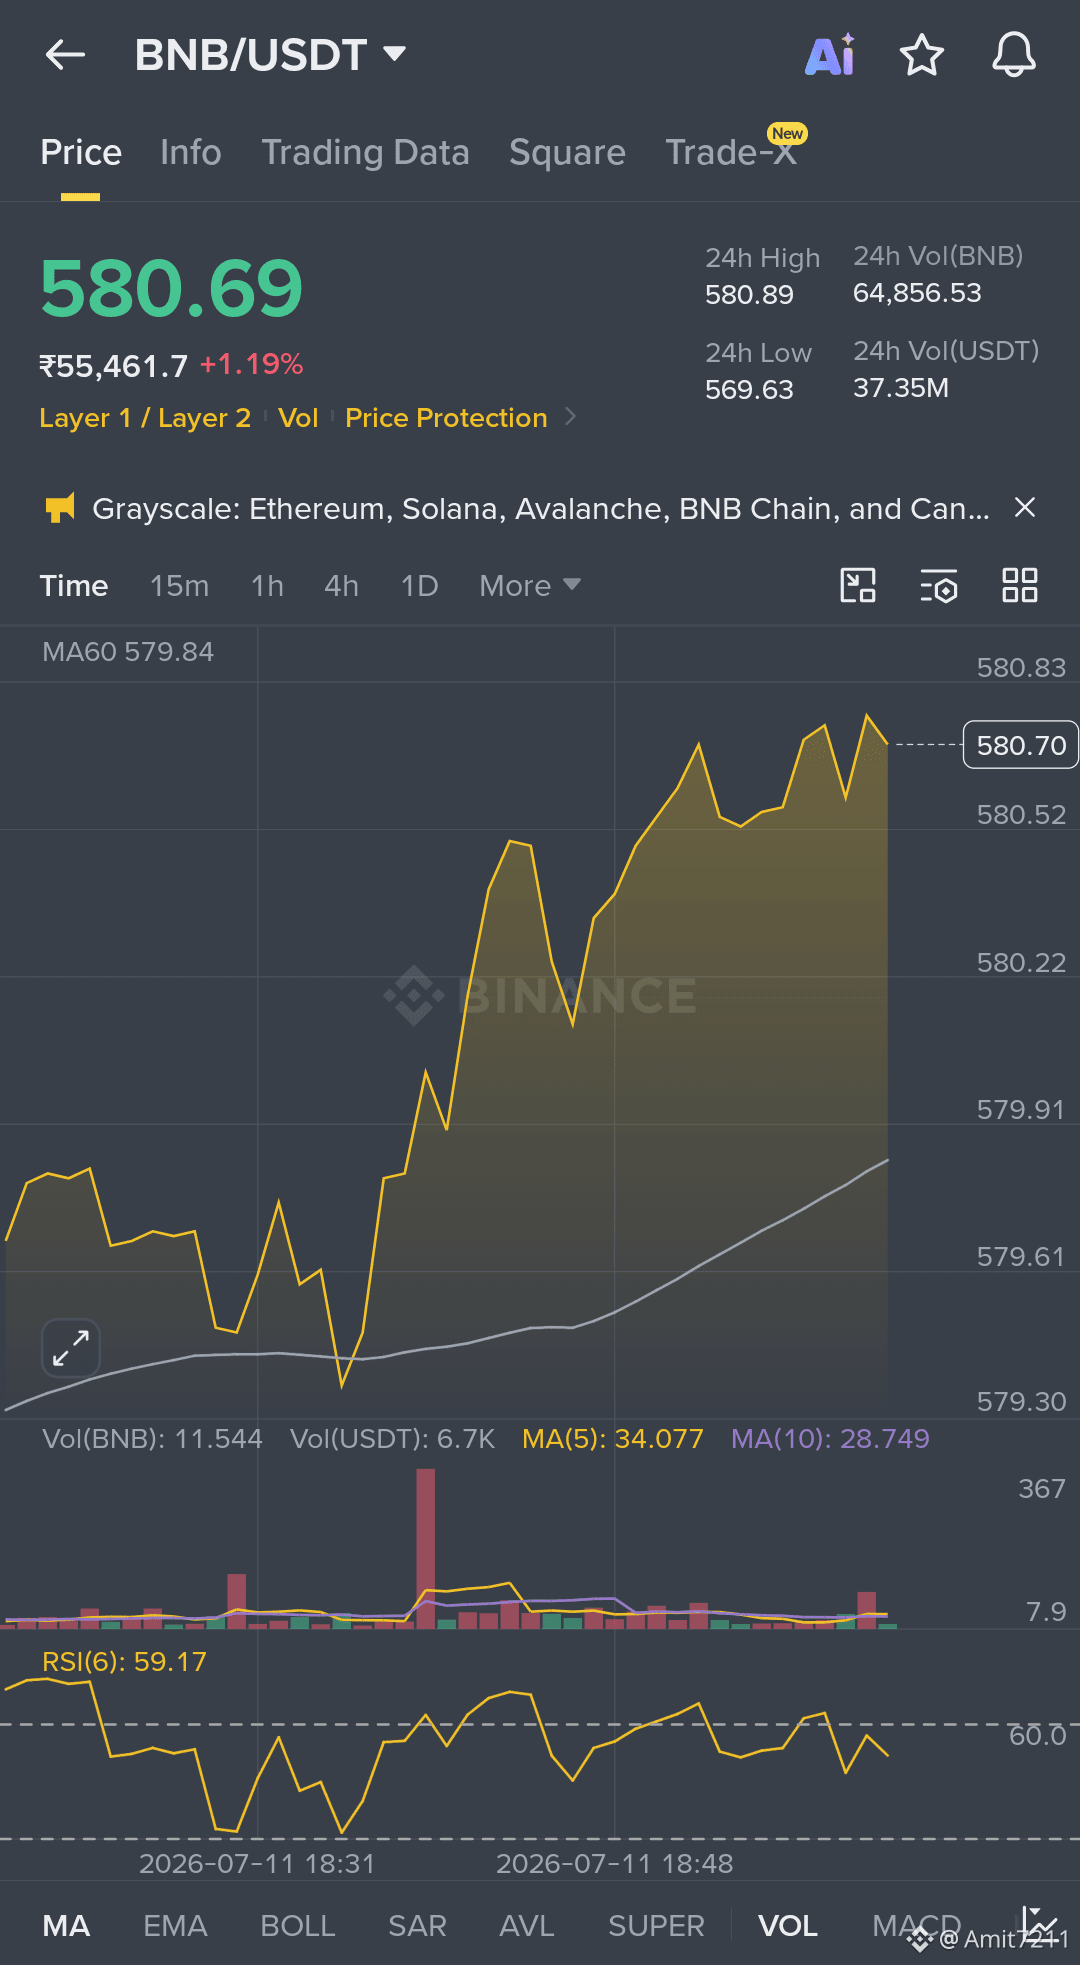Switch to the Info tab
1080x1965 pixels.
pyautogui.click(x=190, y=152)
